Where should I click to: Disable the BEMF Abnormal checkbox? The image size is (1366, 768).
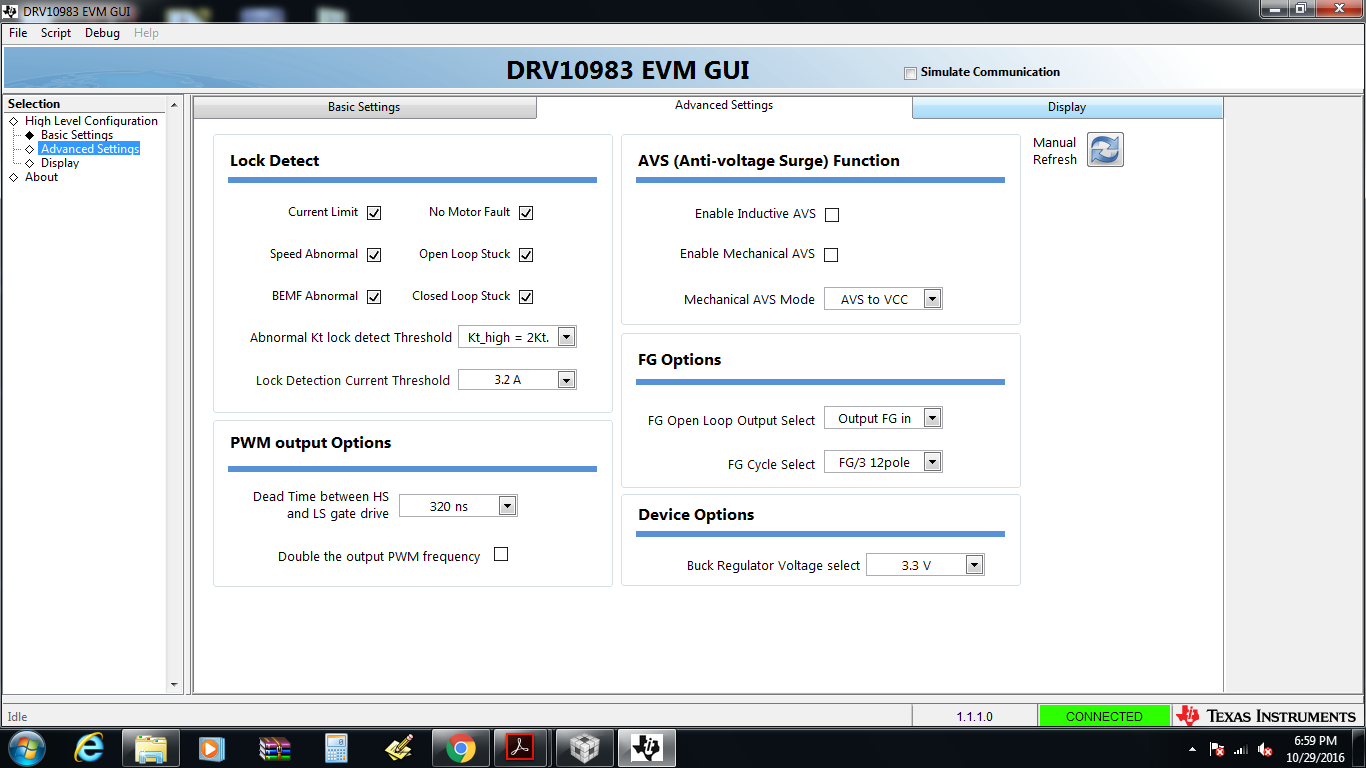(x=374, y=297)
